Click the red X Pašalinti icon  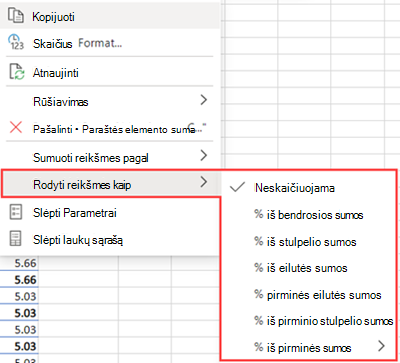(x=16, y=128)
